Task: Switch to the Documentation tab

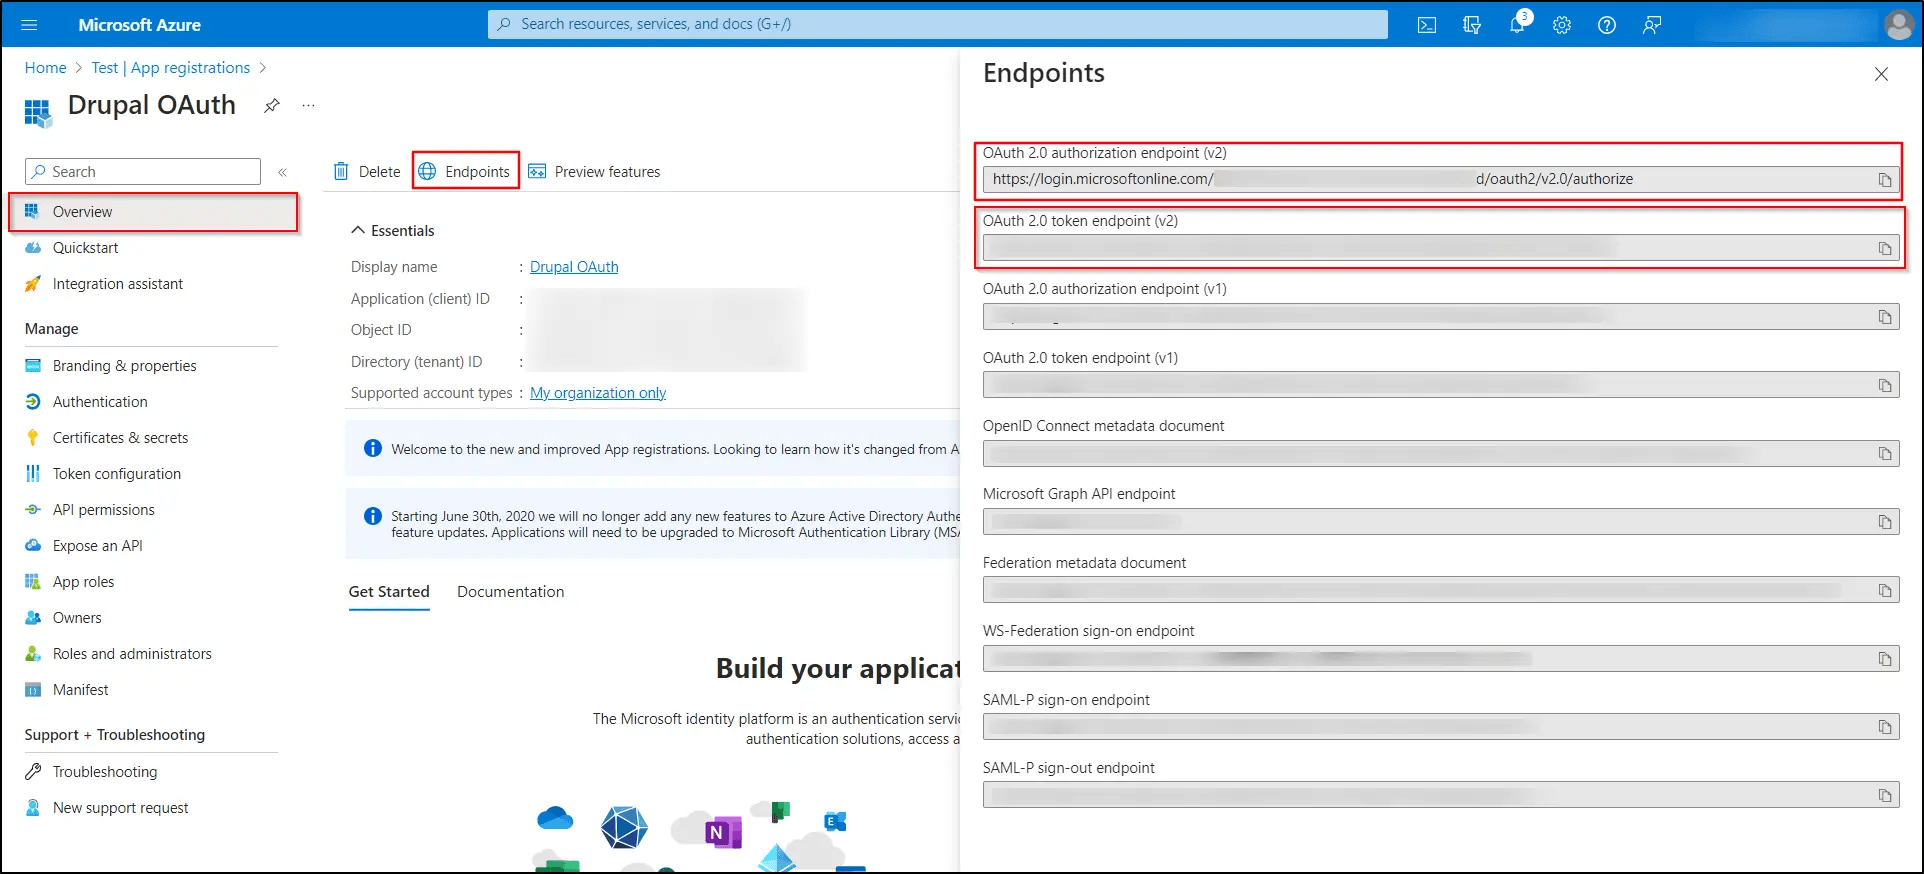Action: pyautogui.click(x=510, y=592)
